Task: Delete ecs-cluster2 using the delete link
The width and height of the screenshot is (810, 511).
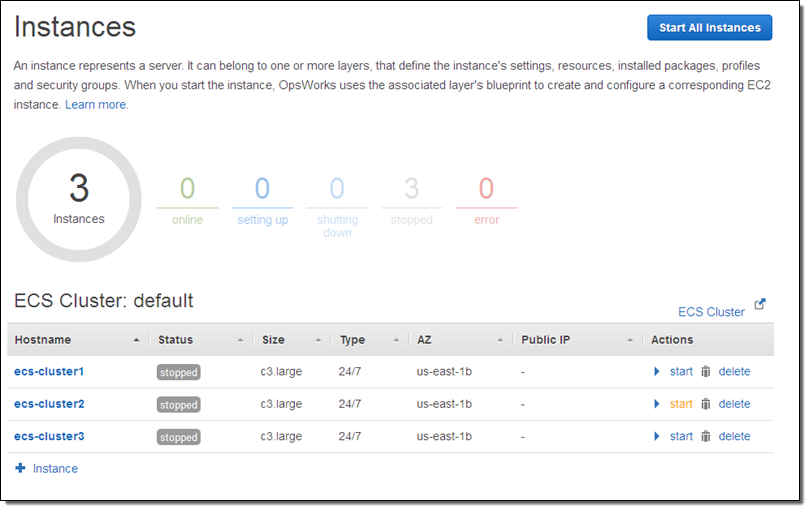Action: (x=734, y=404)
